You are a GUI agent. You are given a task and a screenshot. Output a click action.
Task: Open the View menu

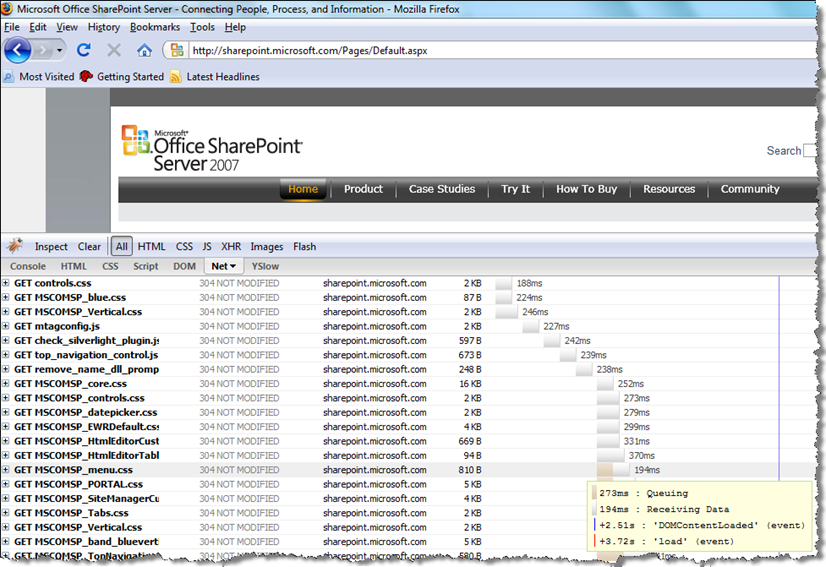[x=67, y=27]
